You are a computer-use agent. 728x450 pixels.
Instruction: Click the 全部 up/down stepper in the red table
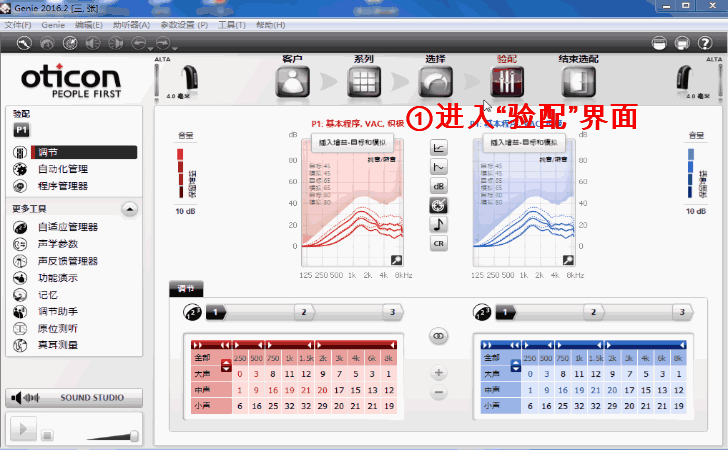point(226,365)
